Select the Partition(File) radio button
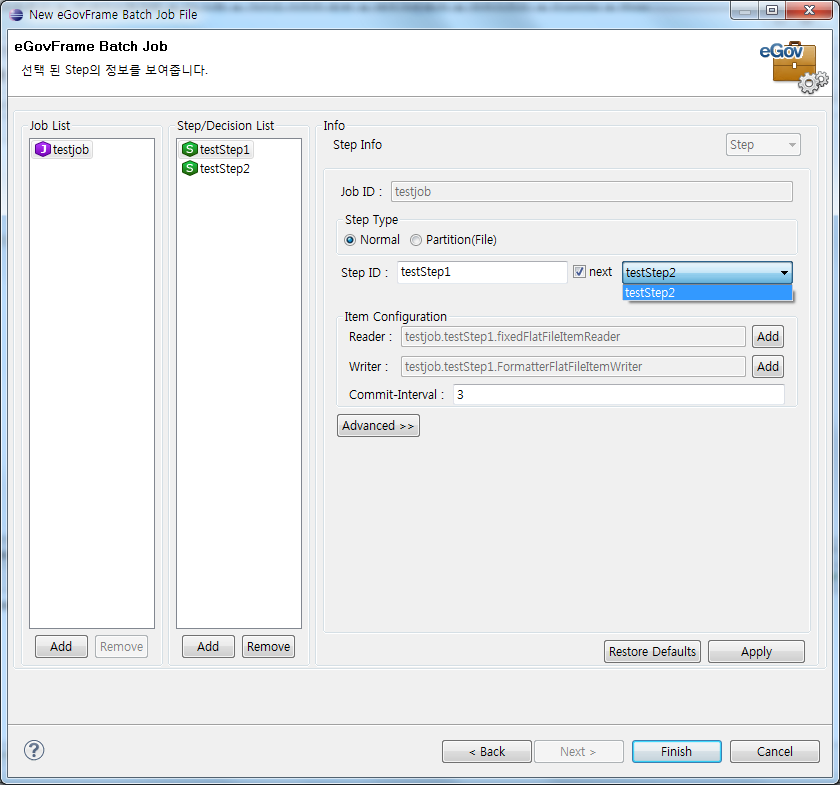The height and width of the screenshot is (785, 840). click(416, 240)
